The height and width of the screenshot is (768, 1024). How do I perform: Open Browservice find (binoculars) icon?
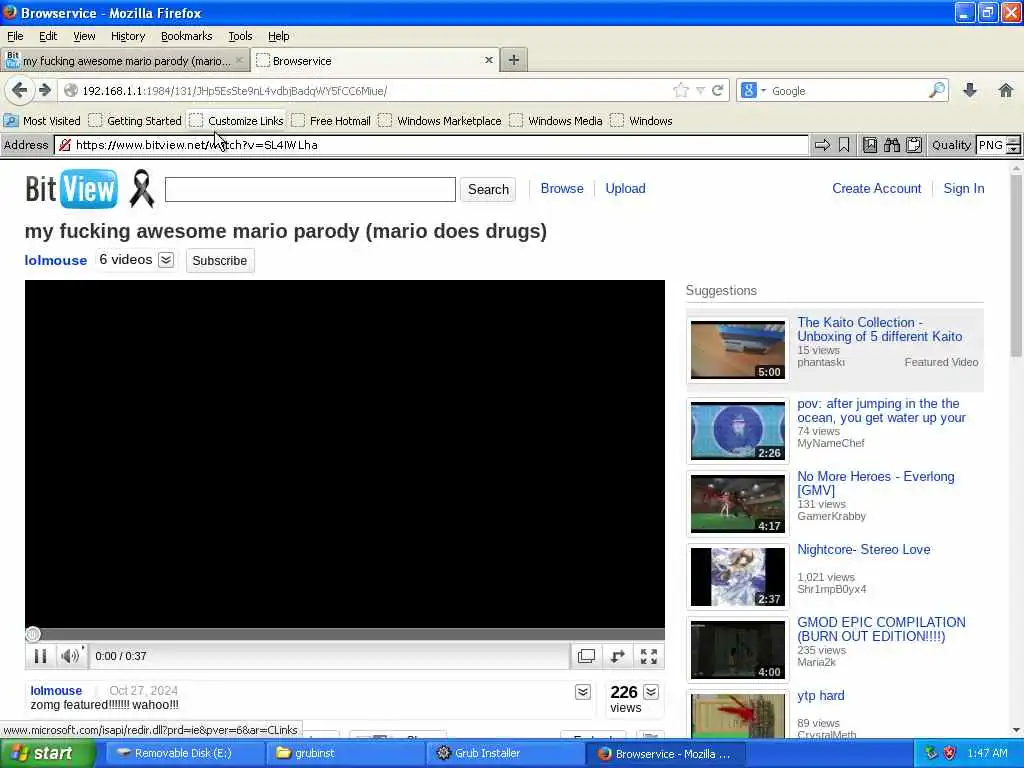[x=891, y=145]
